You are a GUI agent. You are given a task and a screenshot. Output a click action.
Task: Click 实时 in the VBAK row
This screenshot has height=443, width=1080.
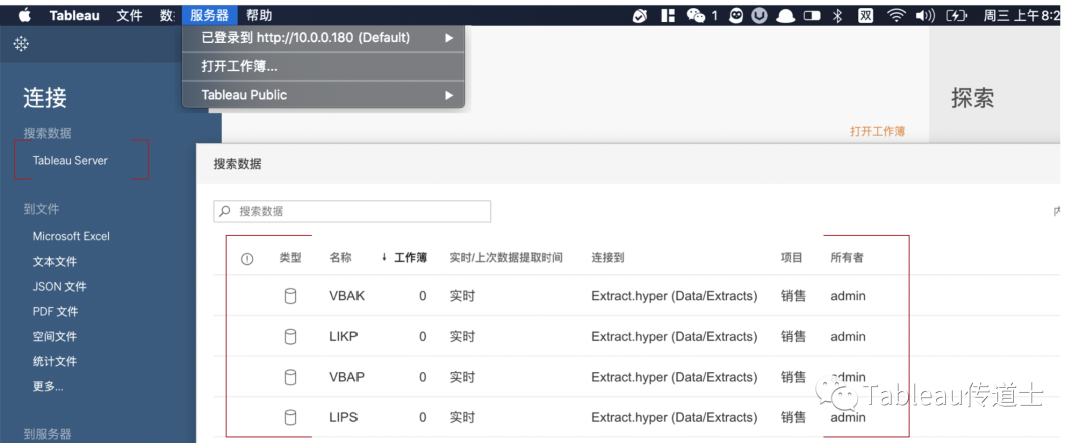coord(462,296)
